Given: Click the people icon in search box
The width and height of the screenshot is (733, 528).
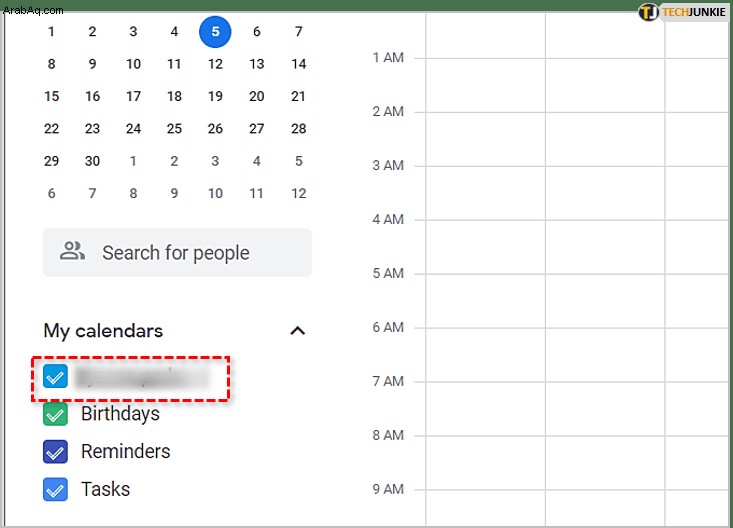Looking at the screenshot, I should (x=72, y=251).
